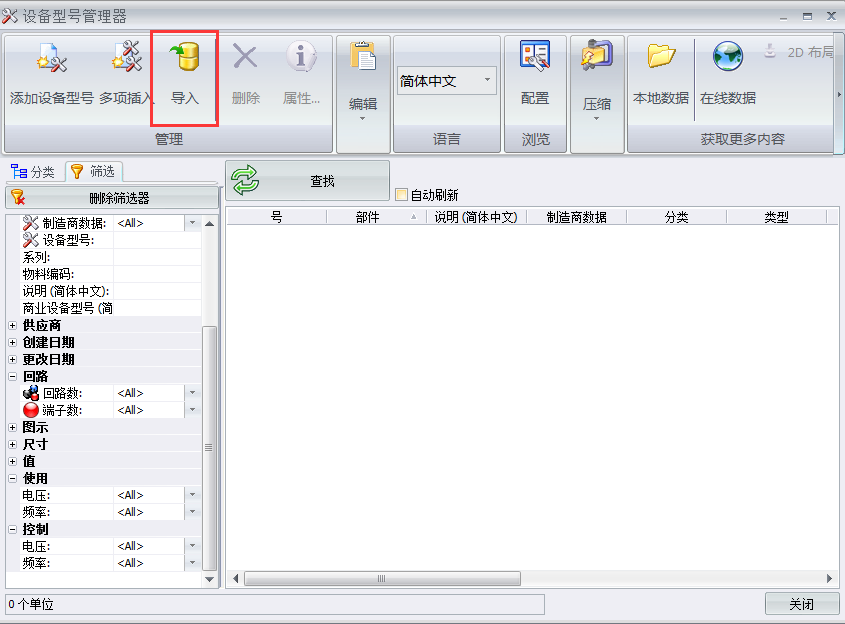Click the 设备型号 filter input field

pos(157,240)
